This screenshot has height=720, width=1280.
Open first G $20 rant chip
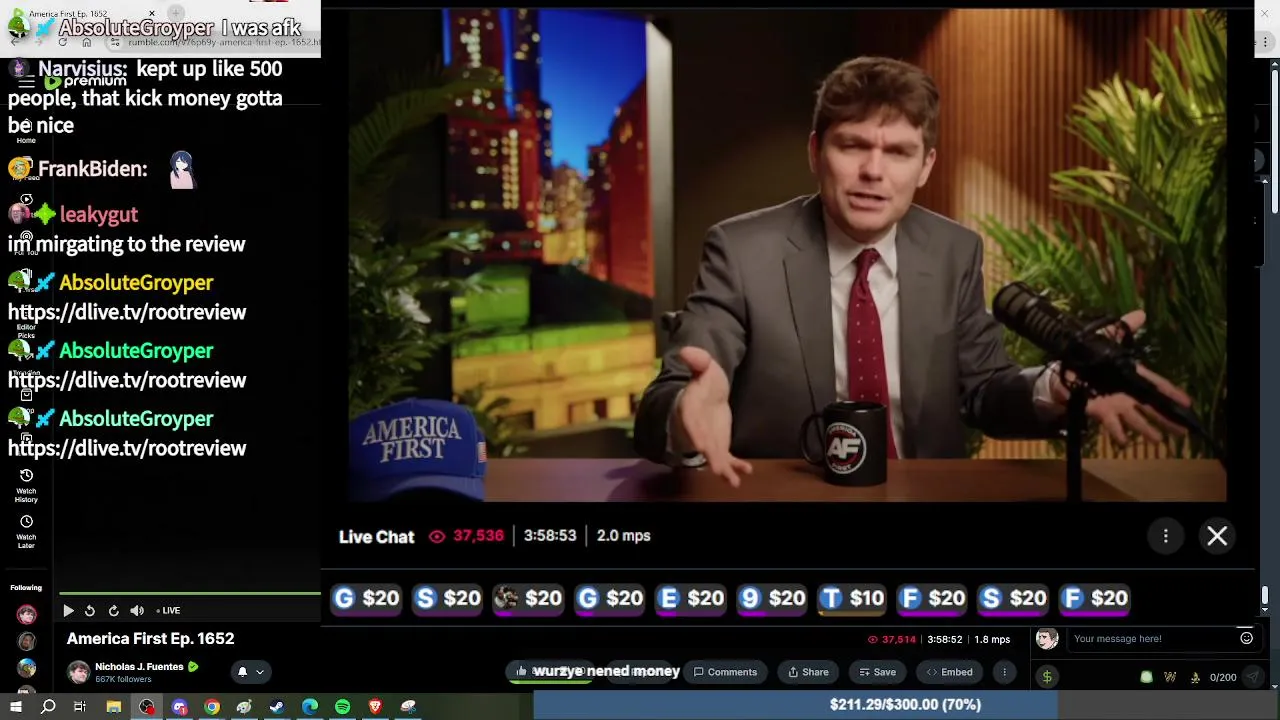[x=366, y=598]
